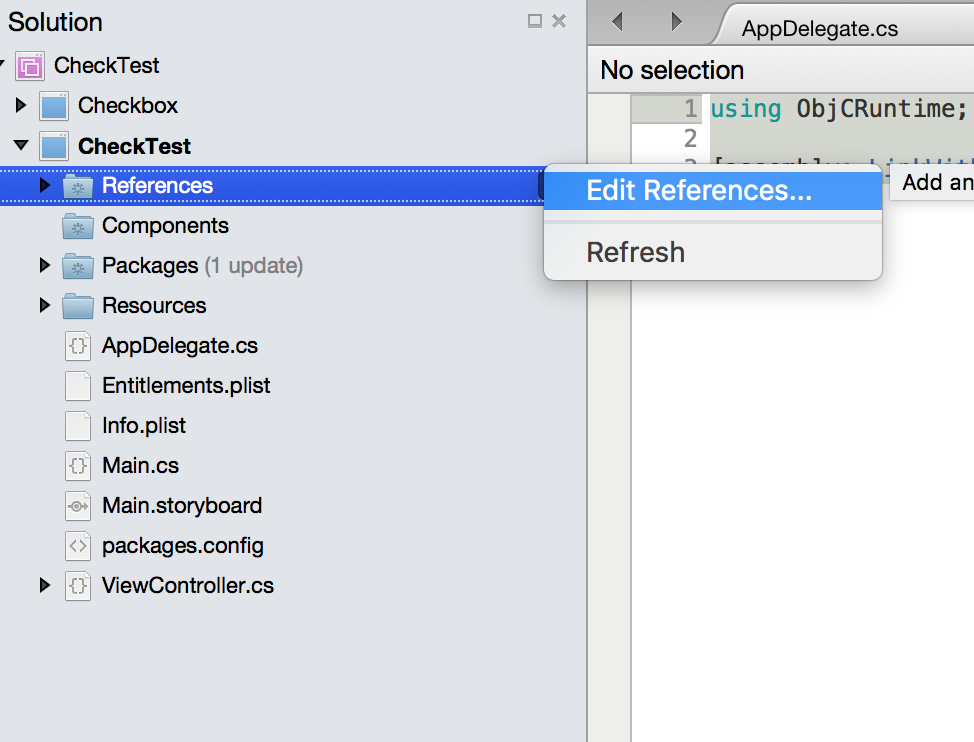Collapse the bold CheckTest project node
This screenshot has width=974, height=742.
[21, 146]
